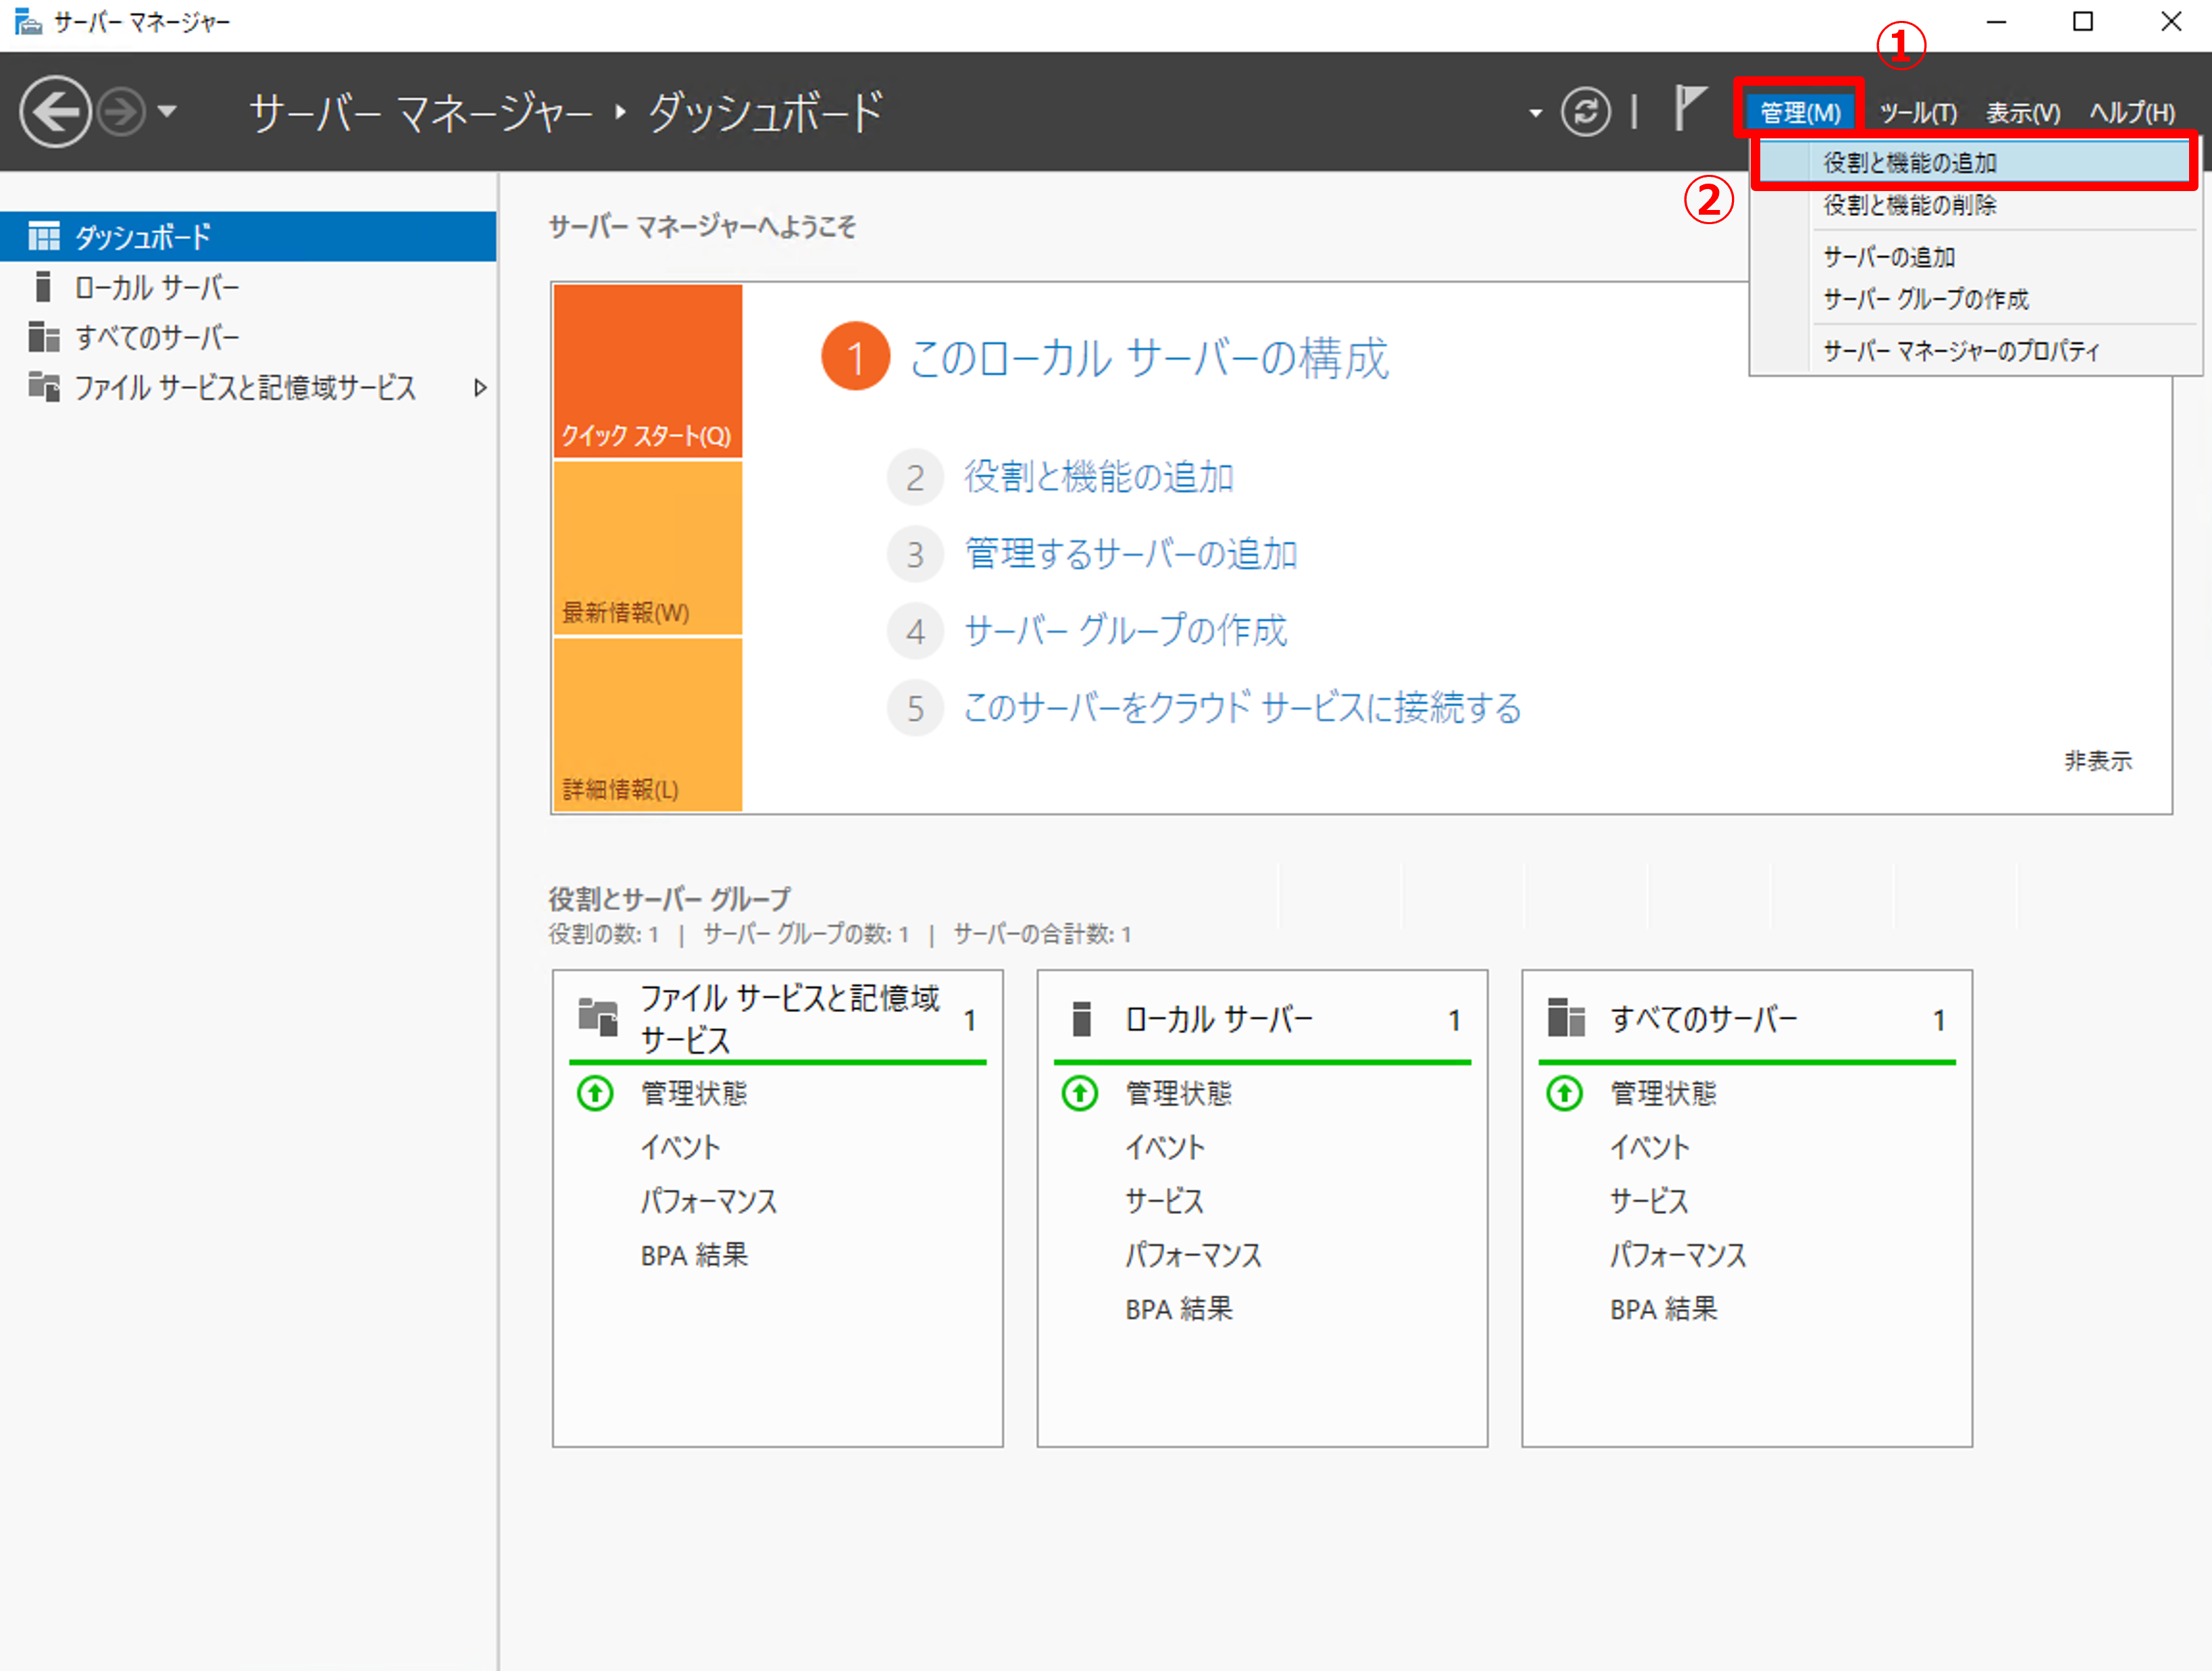The height and width of the screenshot is (1671, 2212).
Task: Click green status icon in すべてのサーバー tile
Action: point(1564,1093)
